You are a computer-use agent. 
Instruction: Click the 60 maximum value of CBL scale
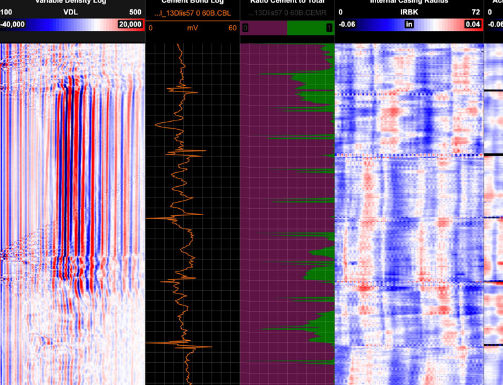click(232, 28)
